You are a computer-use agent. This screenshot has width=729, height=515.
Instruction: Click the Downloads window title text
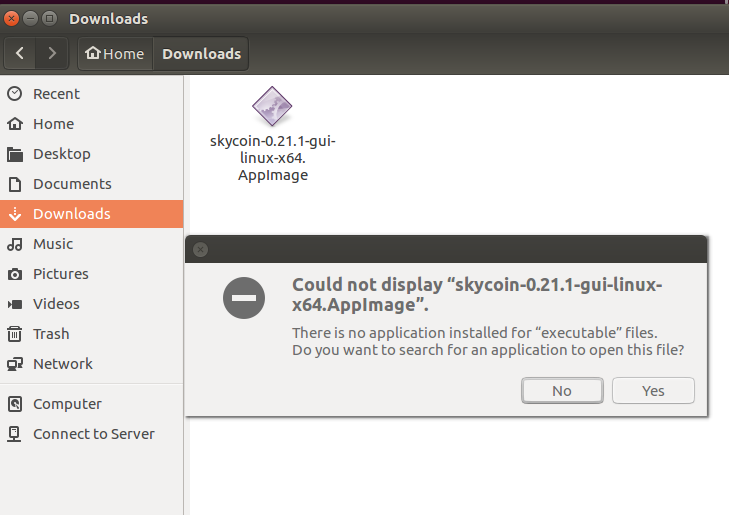click(x=108, y=19)
